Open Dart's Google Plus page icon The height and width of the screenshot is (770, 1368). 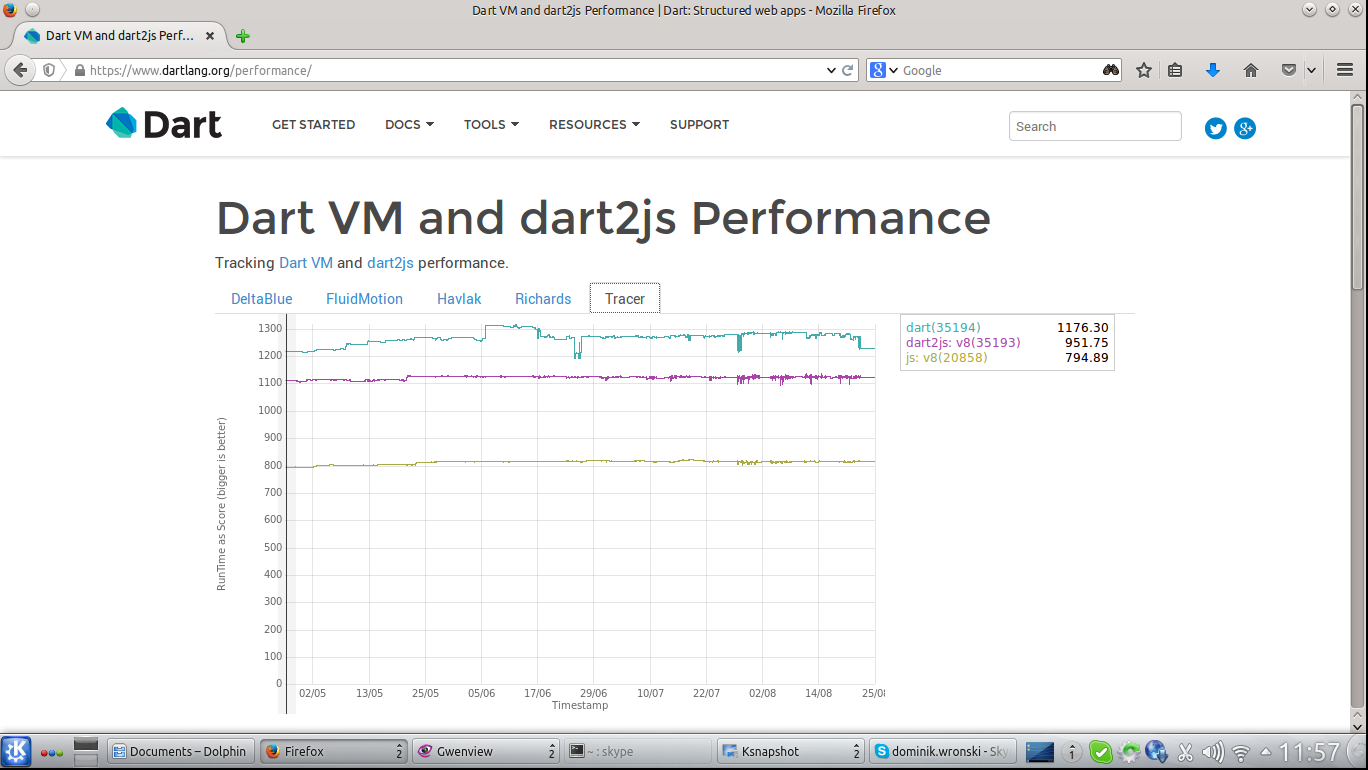point(1245,128)
